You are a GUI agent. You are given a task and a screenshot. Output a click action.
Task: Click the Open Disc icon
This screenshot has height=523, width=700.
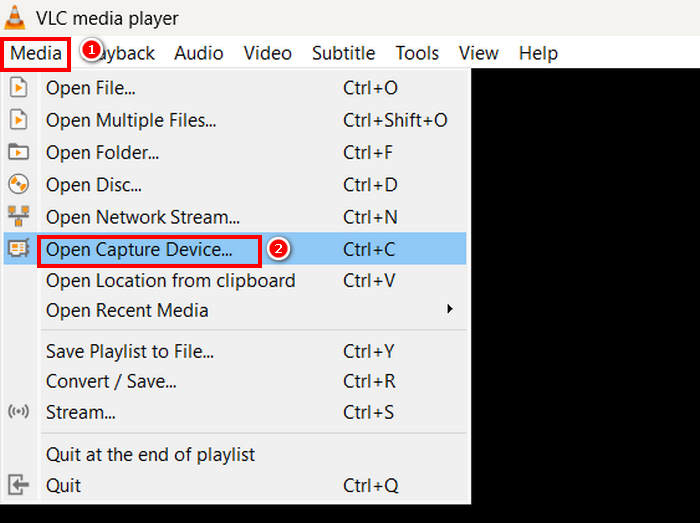coord(18,184)
